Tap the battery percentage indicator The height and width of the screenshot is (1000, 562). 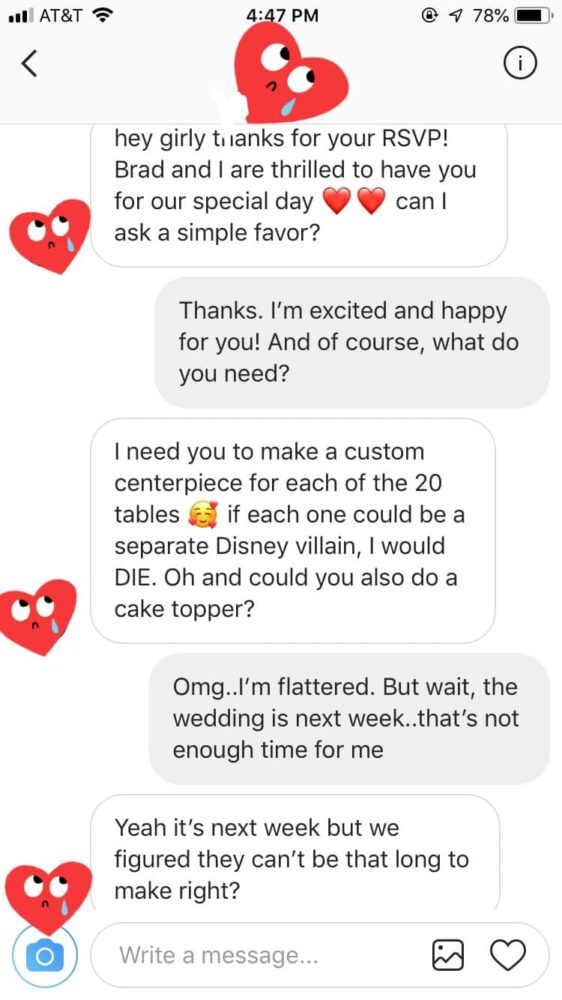(x=491, y=15)
